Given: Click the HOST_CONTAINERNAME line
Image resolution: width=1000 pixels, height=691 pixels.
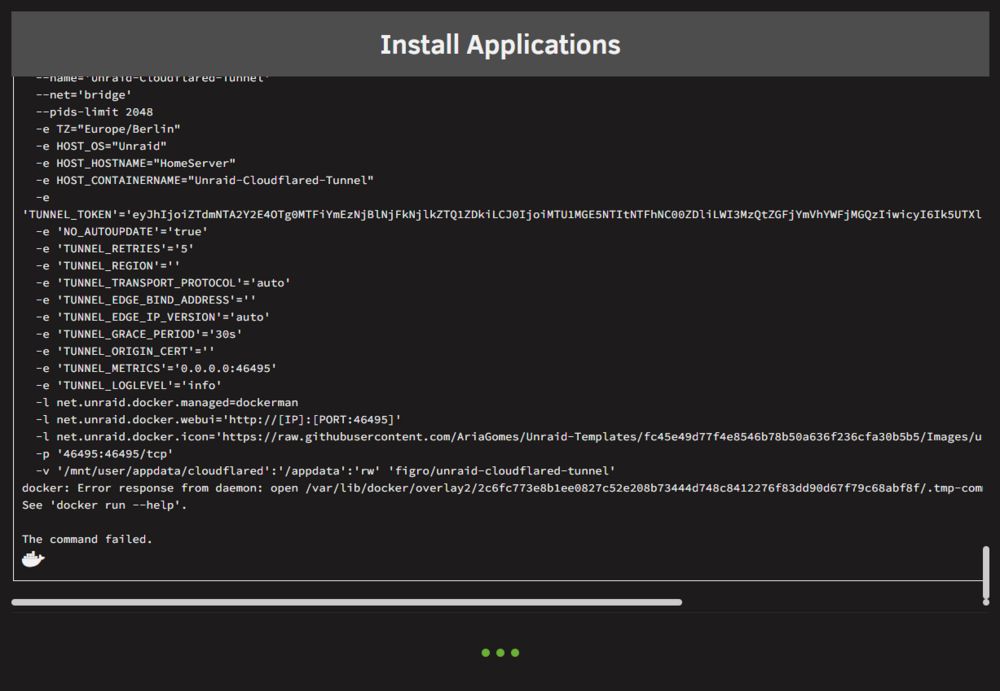Looking at the screenshot, I should (205, 181).
